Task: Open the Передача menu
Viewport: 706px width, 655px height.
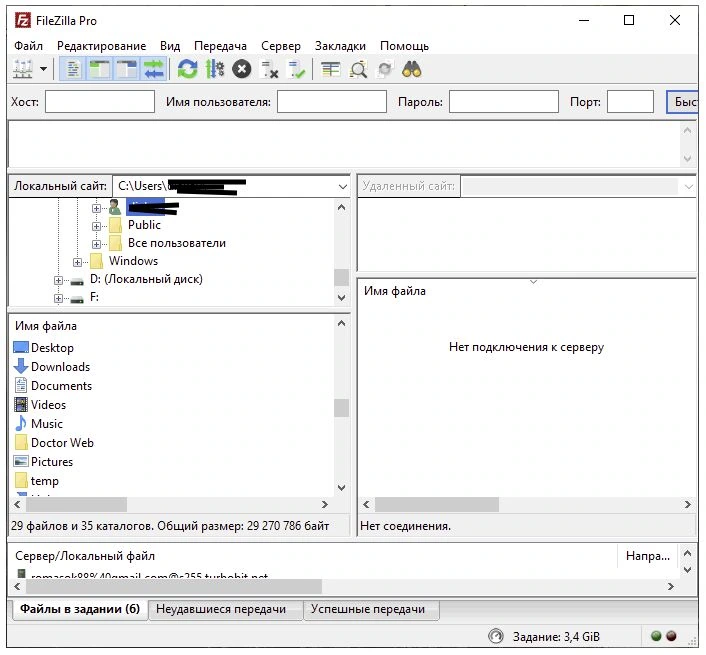Action: (x=220, y=46)
